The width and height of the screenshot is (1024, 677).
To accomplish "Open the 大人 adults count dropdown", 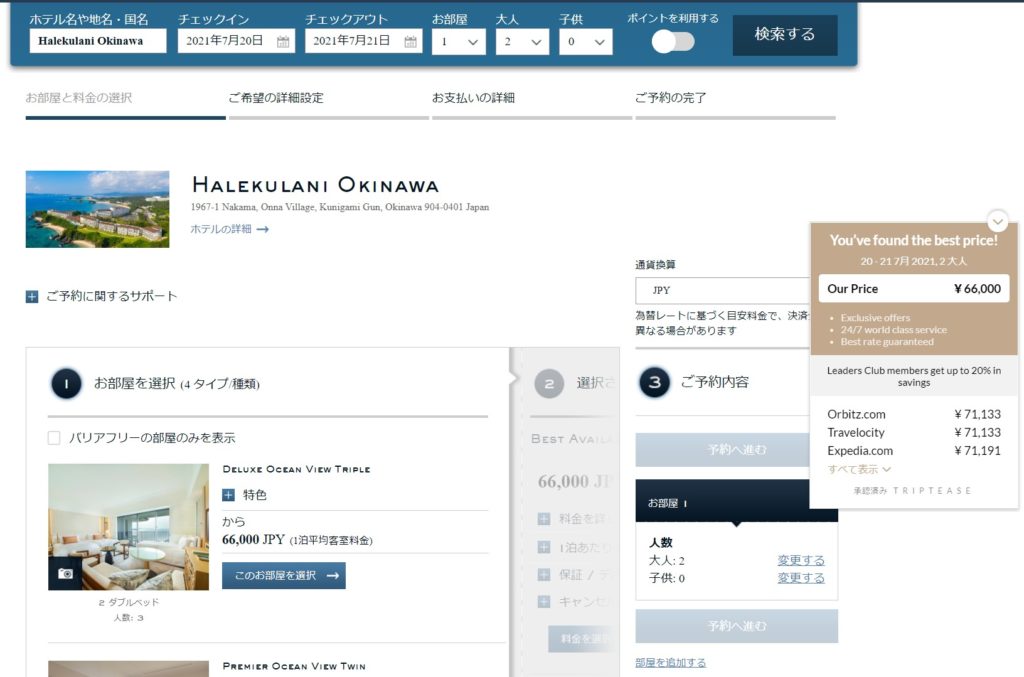I will (x=522, y=42).
